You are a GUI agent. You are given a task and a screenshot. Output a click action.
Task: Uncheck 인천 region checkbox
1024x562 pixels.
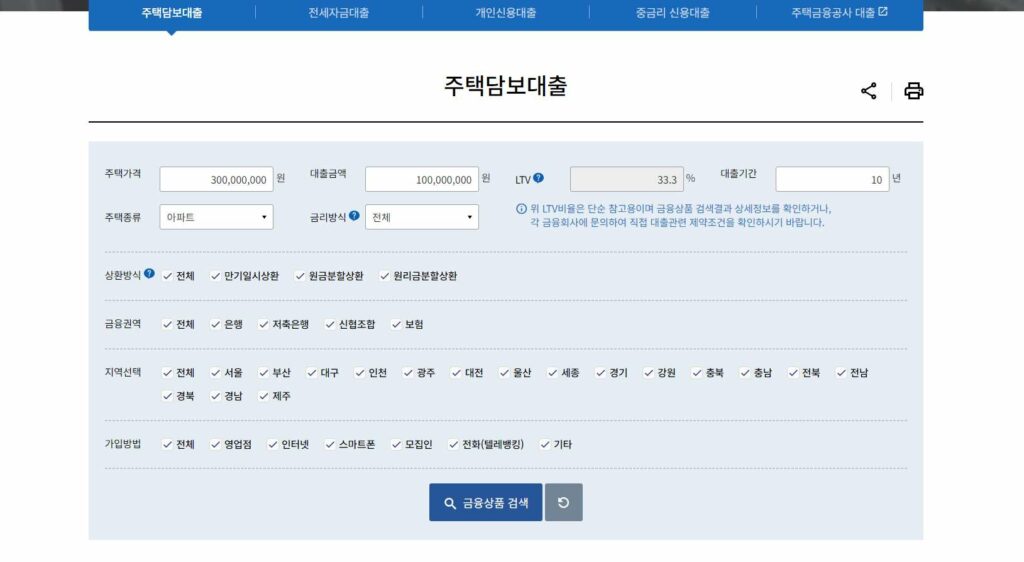tap(360, 373)
